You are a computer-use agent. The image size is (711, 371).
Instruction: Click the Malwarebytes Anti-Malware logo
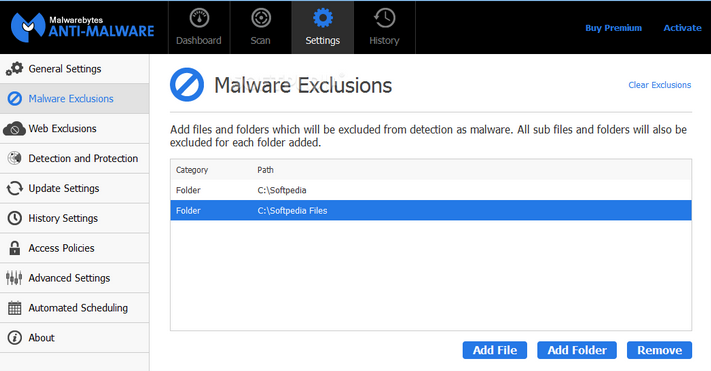point(83,27)
